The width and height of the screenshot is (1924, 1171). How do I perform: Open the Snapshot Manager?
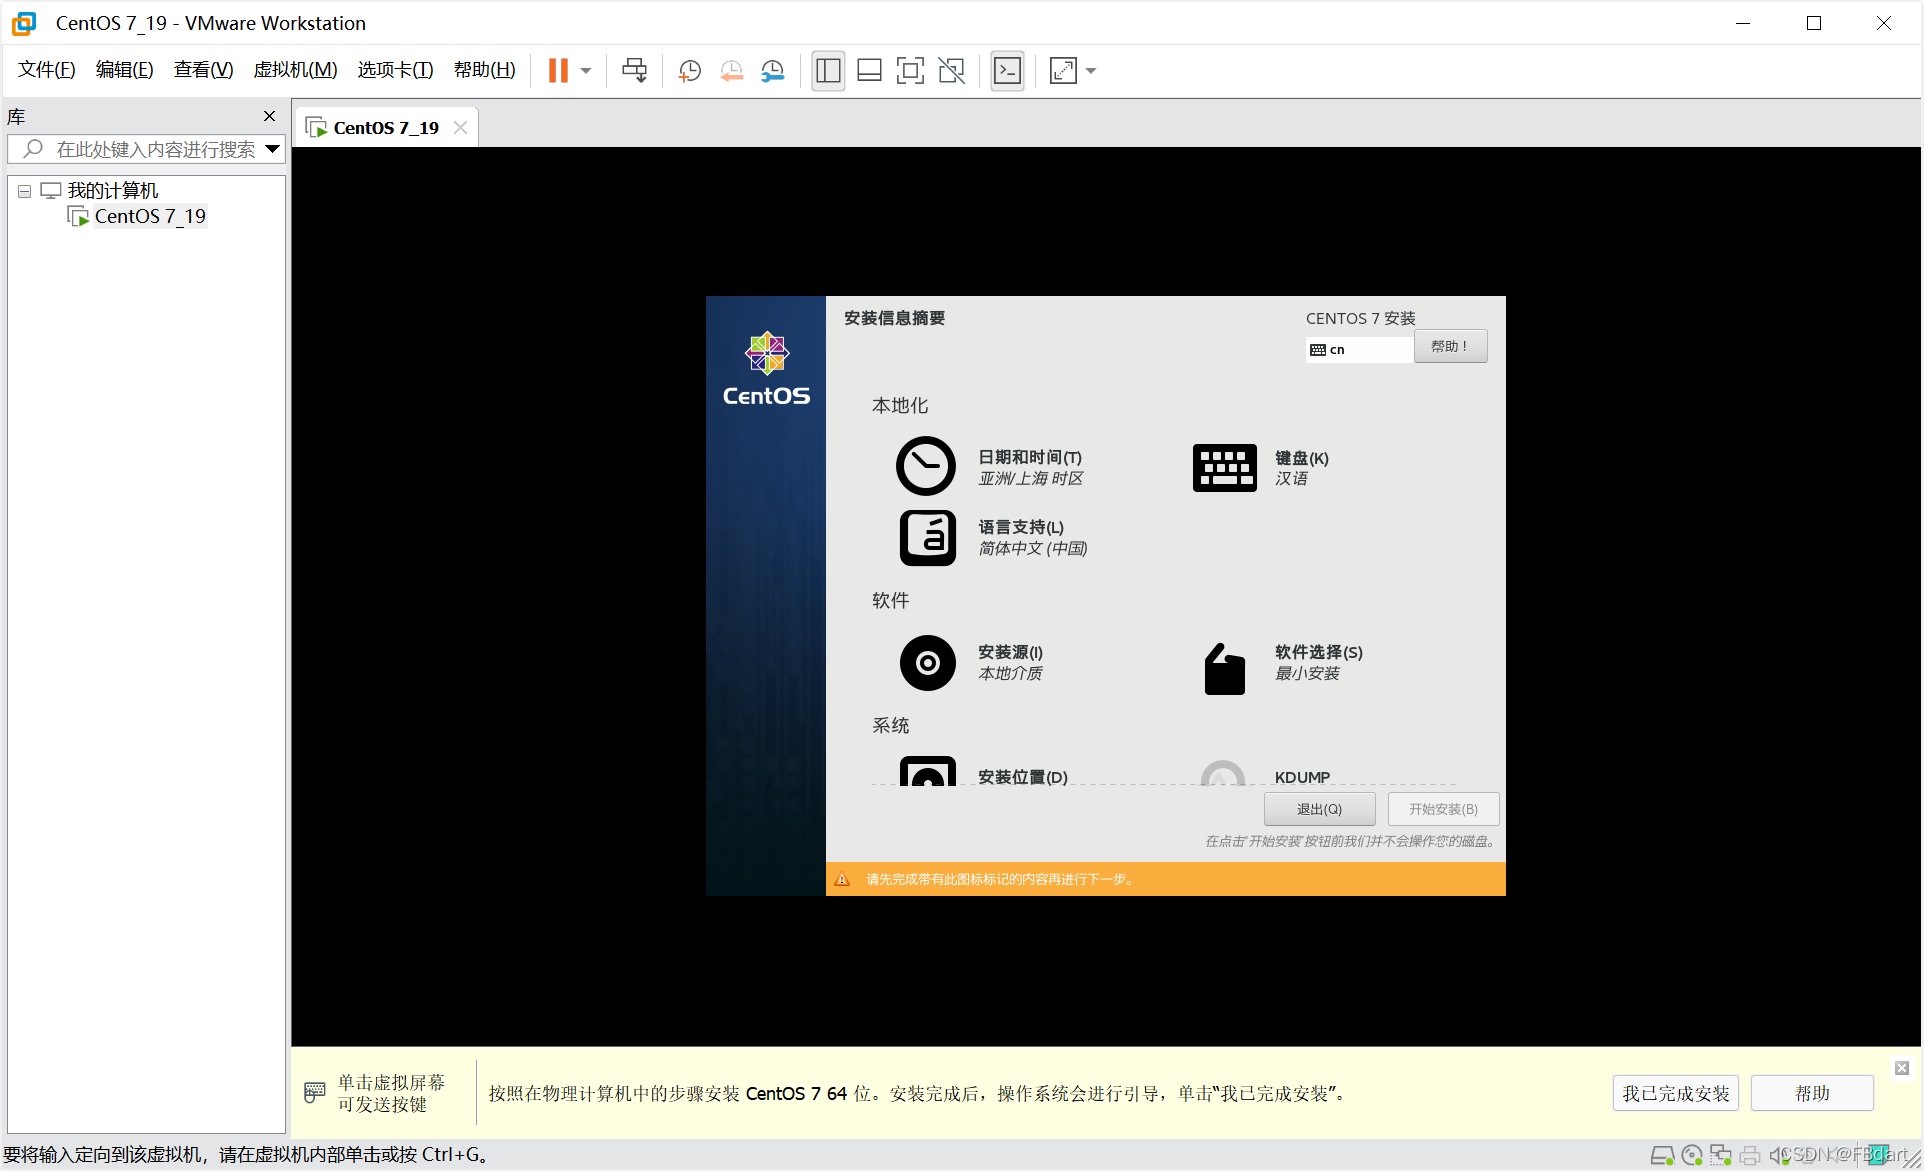pos(772,70)
